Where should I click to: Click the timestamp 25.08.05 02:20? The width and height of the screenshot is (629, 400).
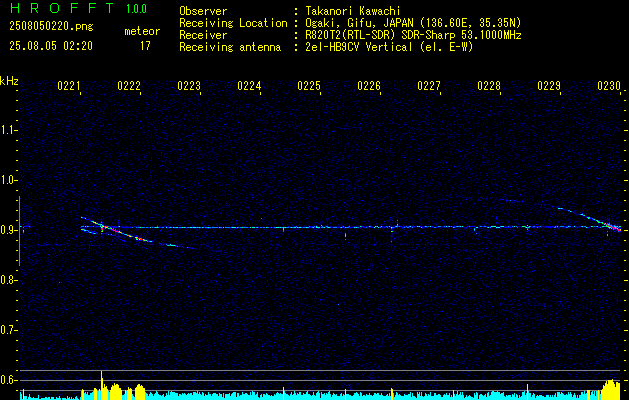(x=51, y=46)
